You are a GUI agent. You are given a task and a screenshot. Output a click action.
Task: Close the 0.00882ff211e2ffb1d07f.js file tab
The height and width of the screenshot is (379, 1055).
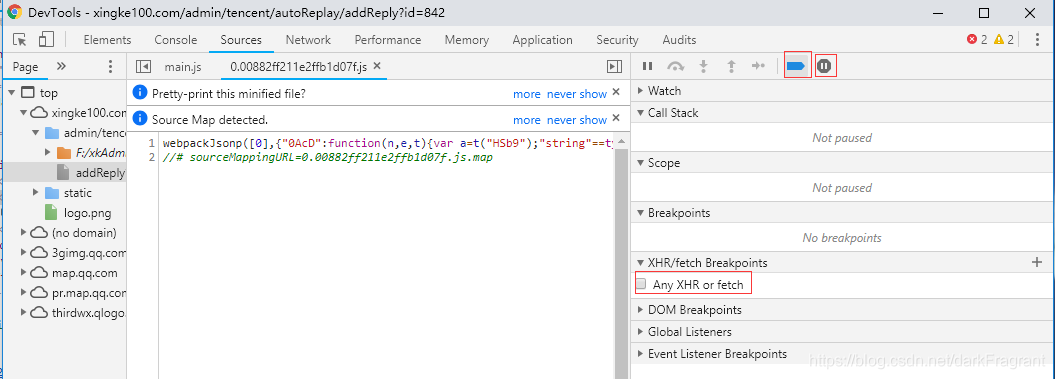tap(377, 66)
